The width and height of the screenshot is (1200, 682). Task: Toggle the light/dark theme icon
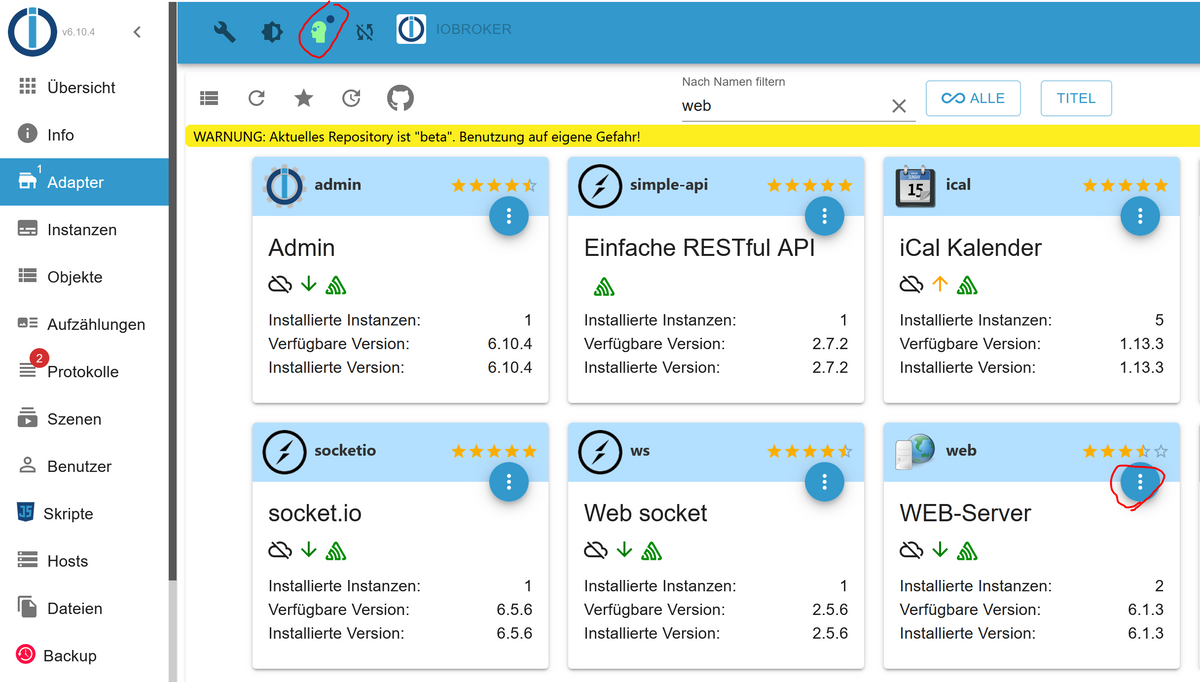271,31
